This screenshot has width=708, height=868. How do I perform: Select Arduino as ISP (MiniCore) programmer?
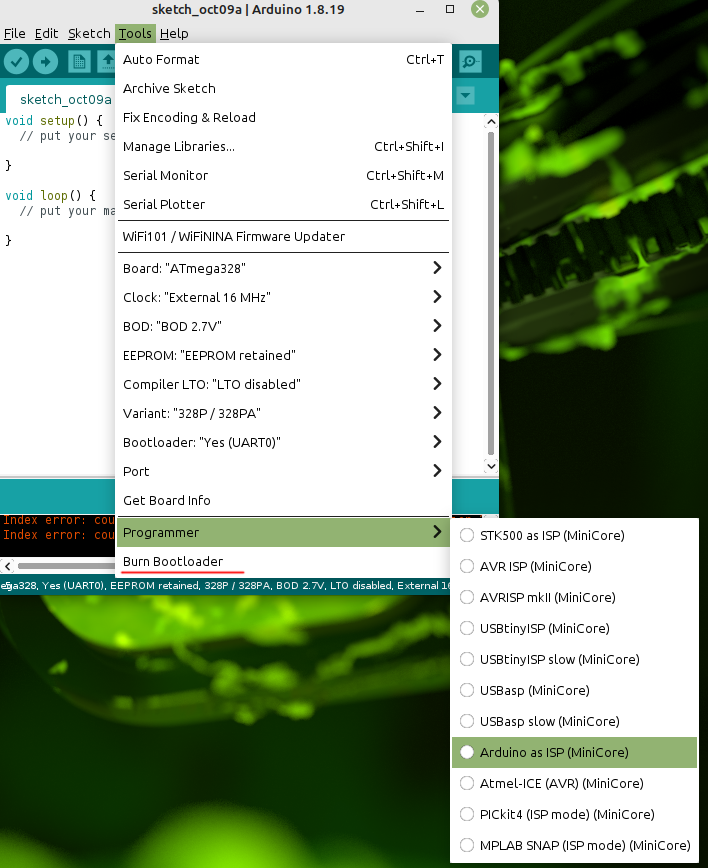point(574,752)
